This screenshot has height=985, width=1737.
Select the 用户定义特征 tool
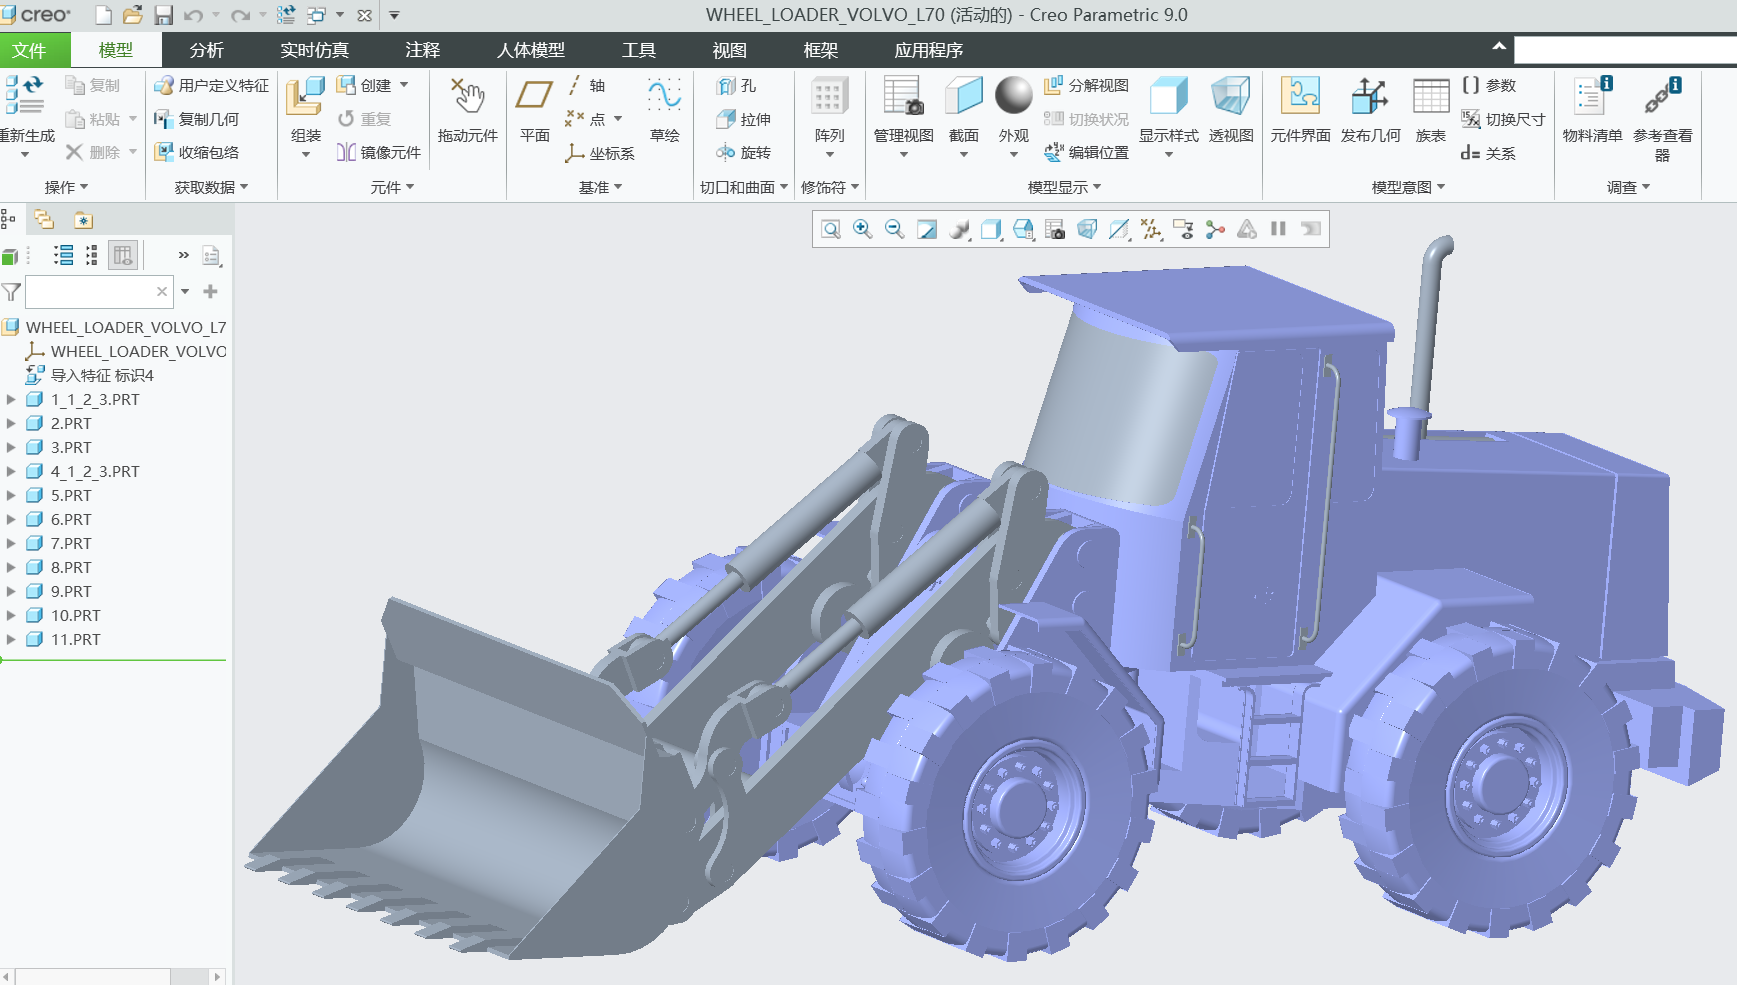(x=211, y=86)
